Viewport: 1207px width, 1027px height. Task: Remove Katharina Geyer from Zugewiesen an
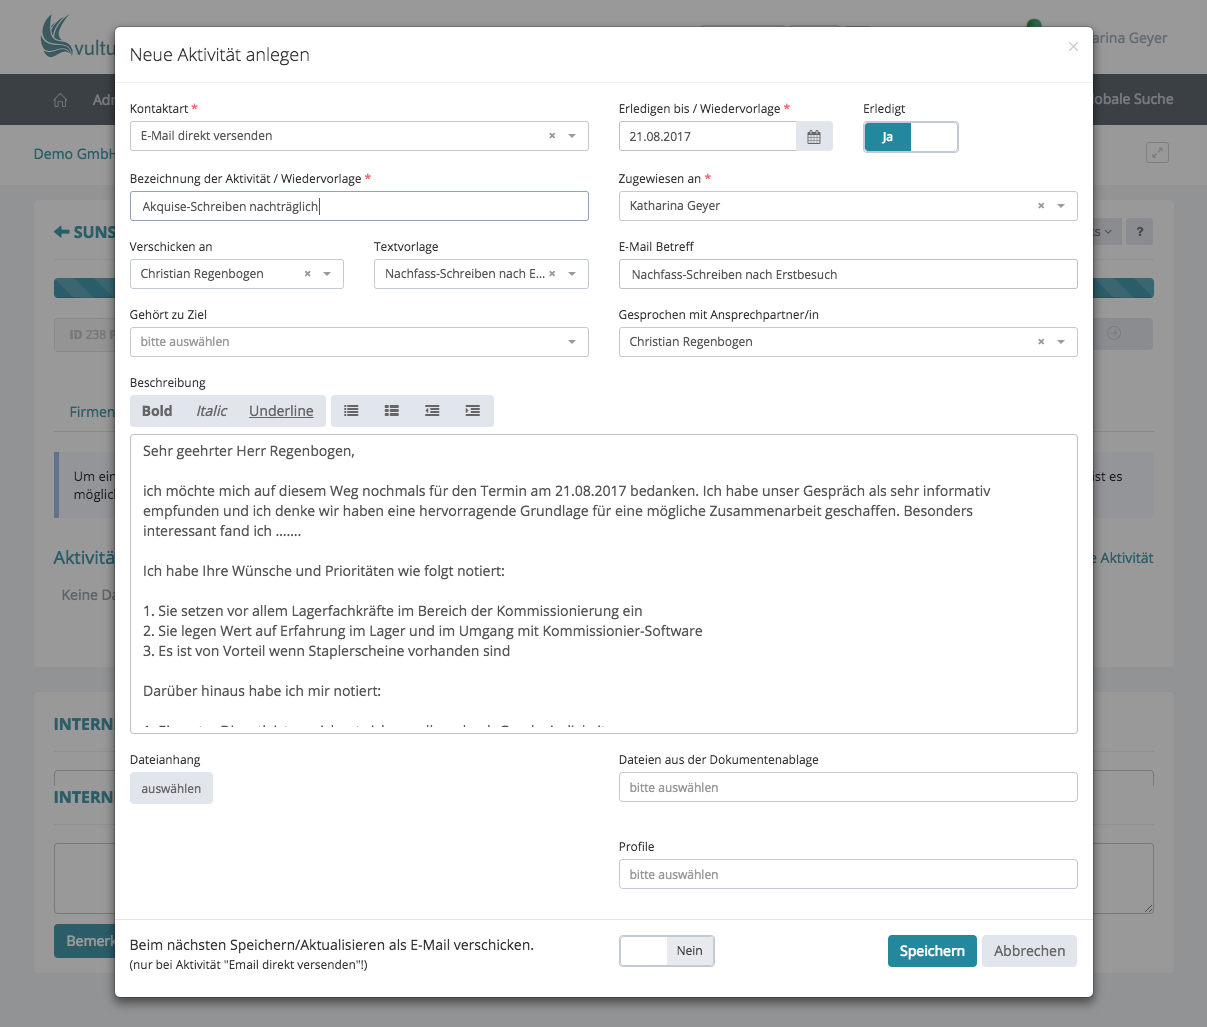1041,206
